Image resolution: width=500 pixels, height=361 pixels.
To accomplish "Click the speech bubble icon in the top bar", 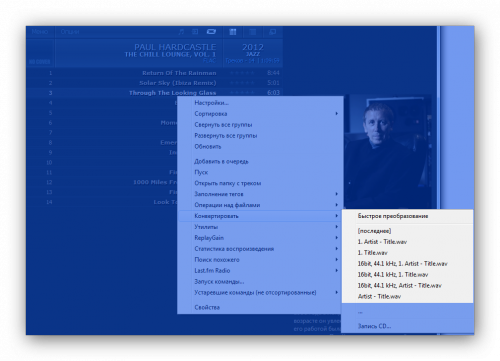I will (273, 32).
